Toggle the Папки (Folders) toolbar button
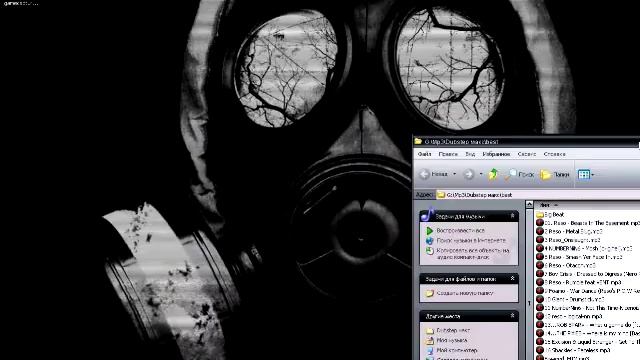Image resolution: width=640 pixels, height=360 pixels. point(555,174)
